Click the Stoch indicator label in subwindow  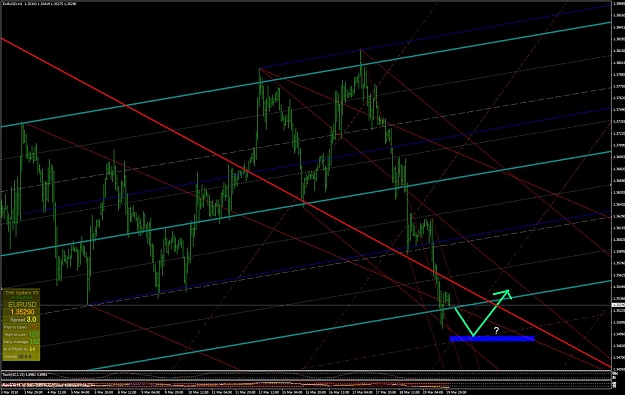25,374
